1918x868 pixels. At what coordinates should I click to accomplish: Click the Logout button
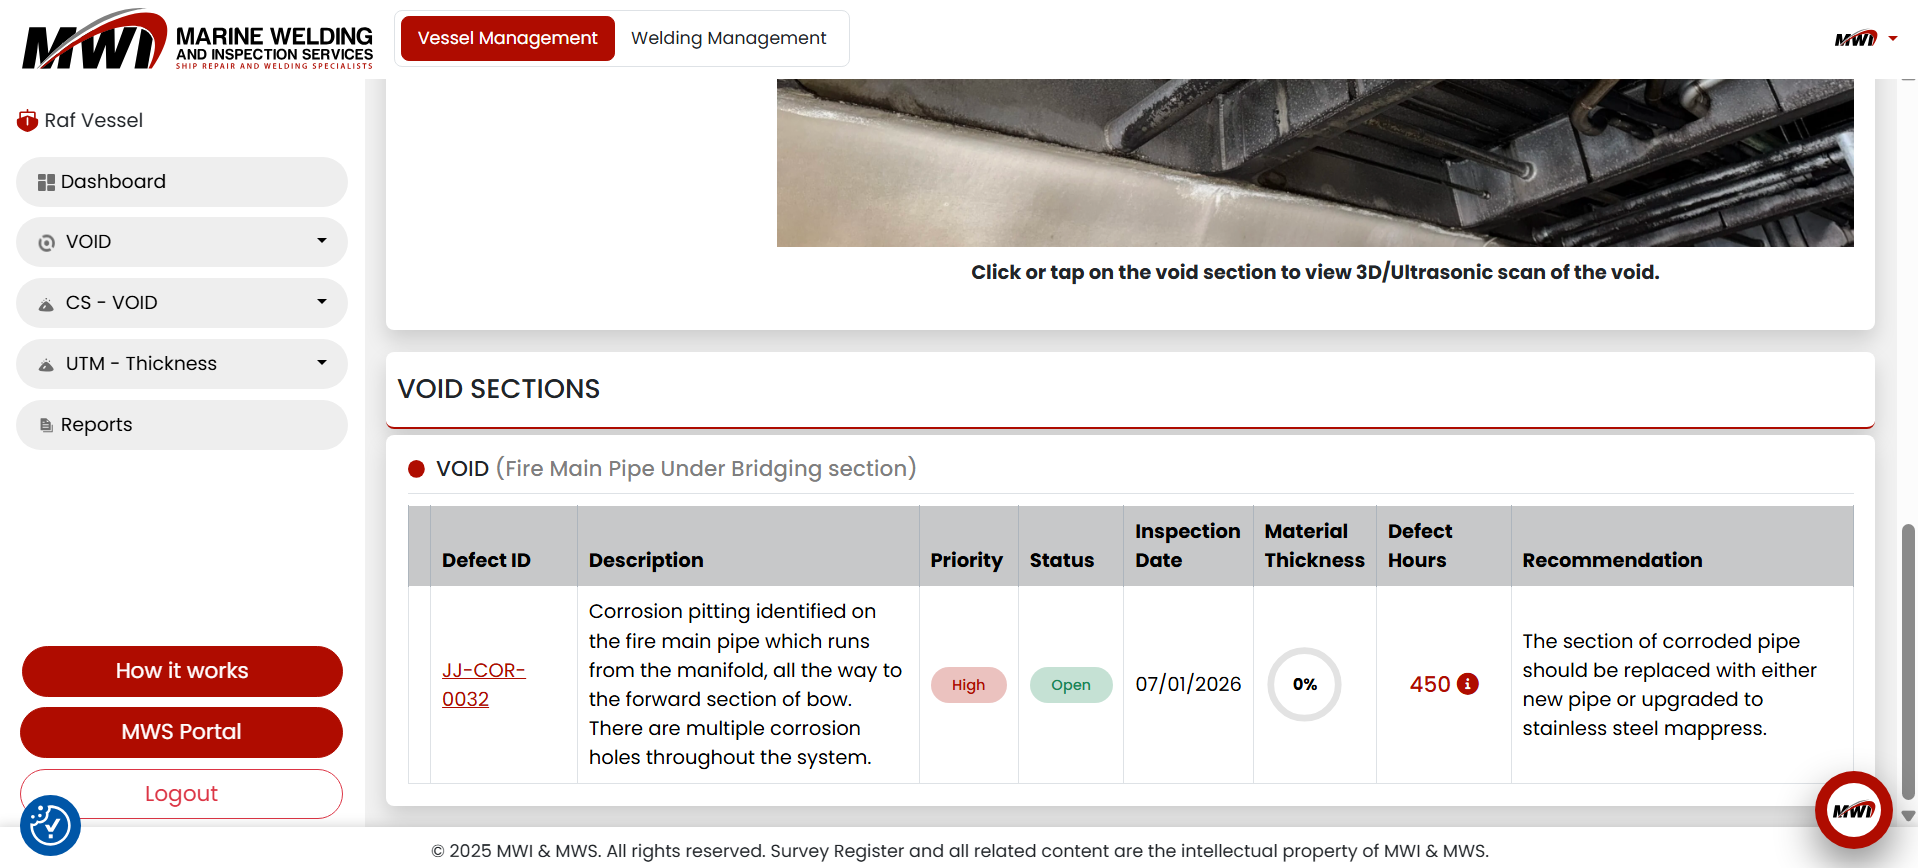(182, 794)
